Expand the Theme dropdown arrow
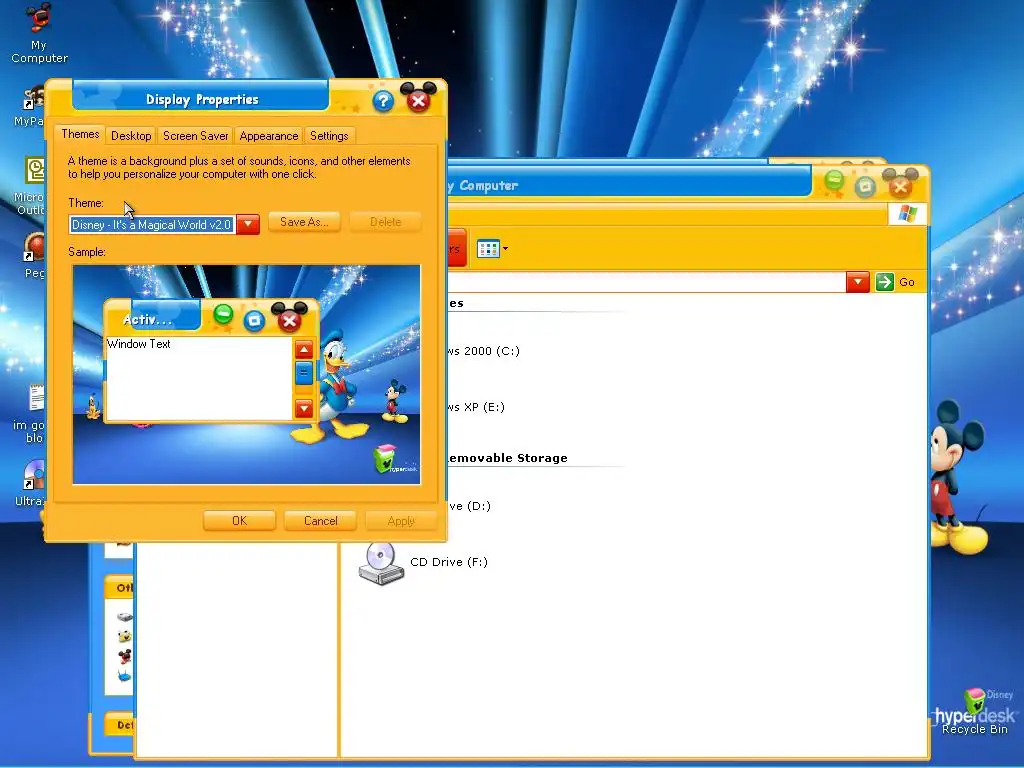 coord(248,224)
